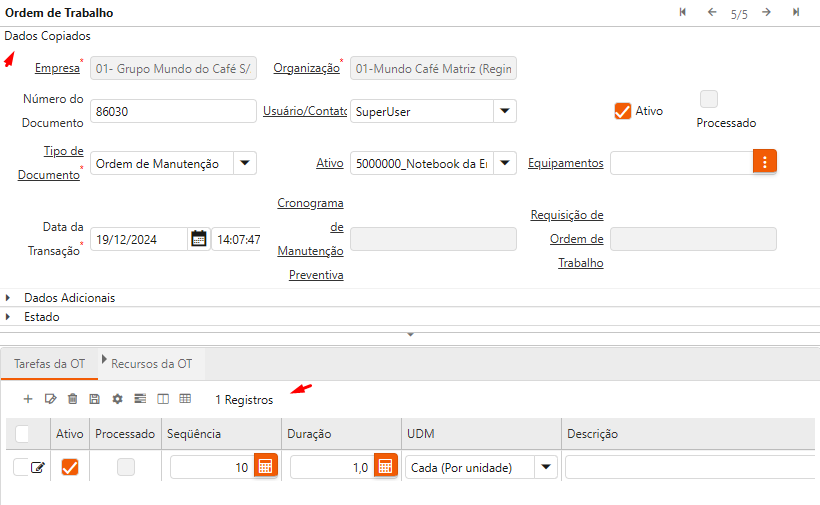820x505 pixels.
Task: Click the delete trash icon in the tasks toolbar
Action: point(72,399)
